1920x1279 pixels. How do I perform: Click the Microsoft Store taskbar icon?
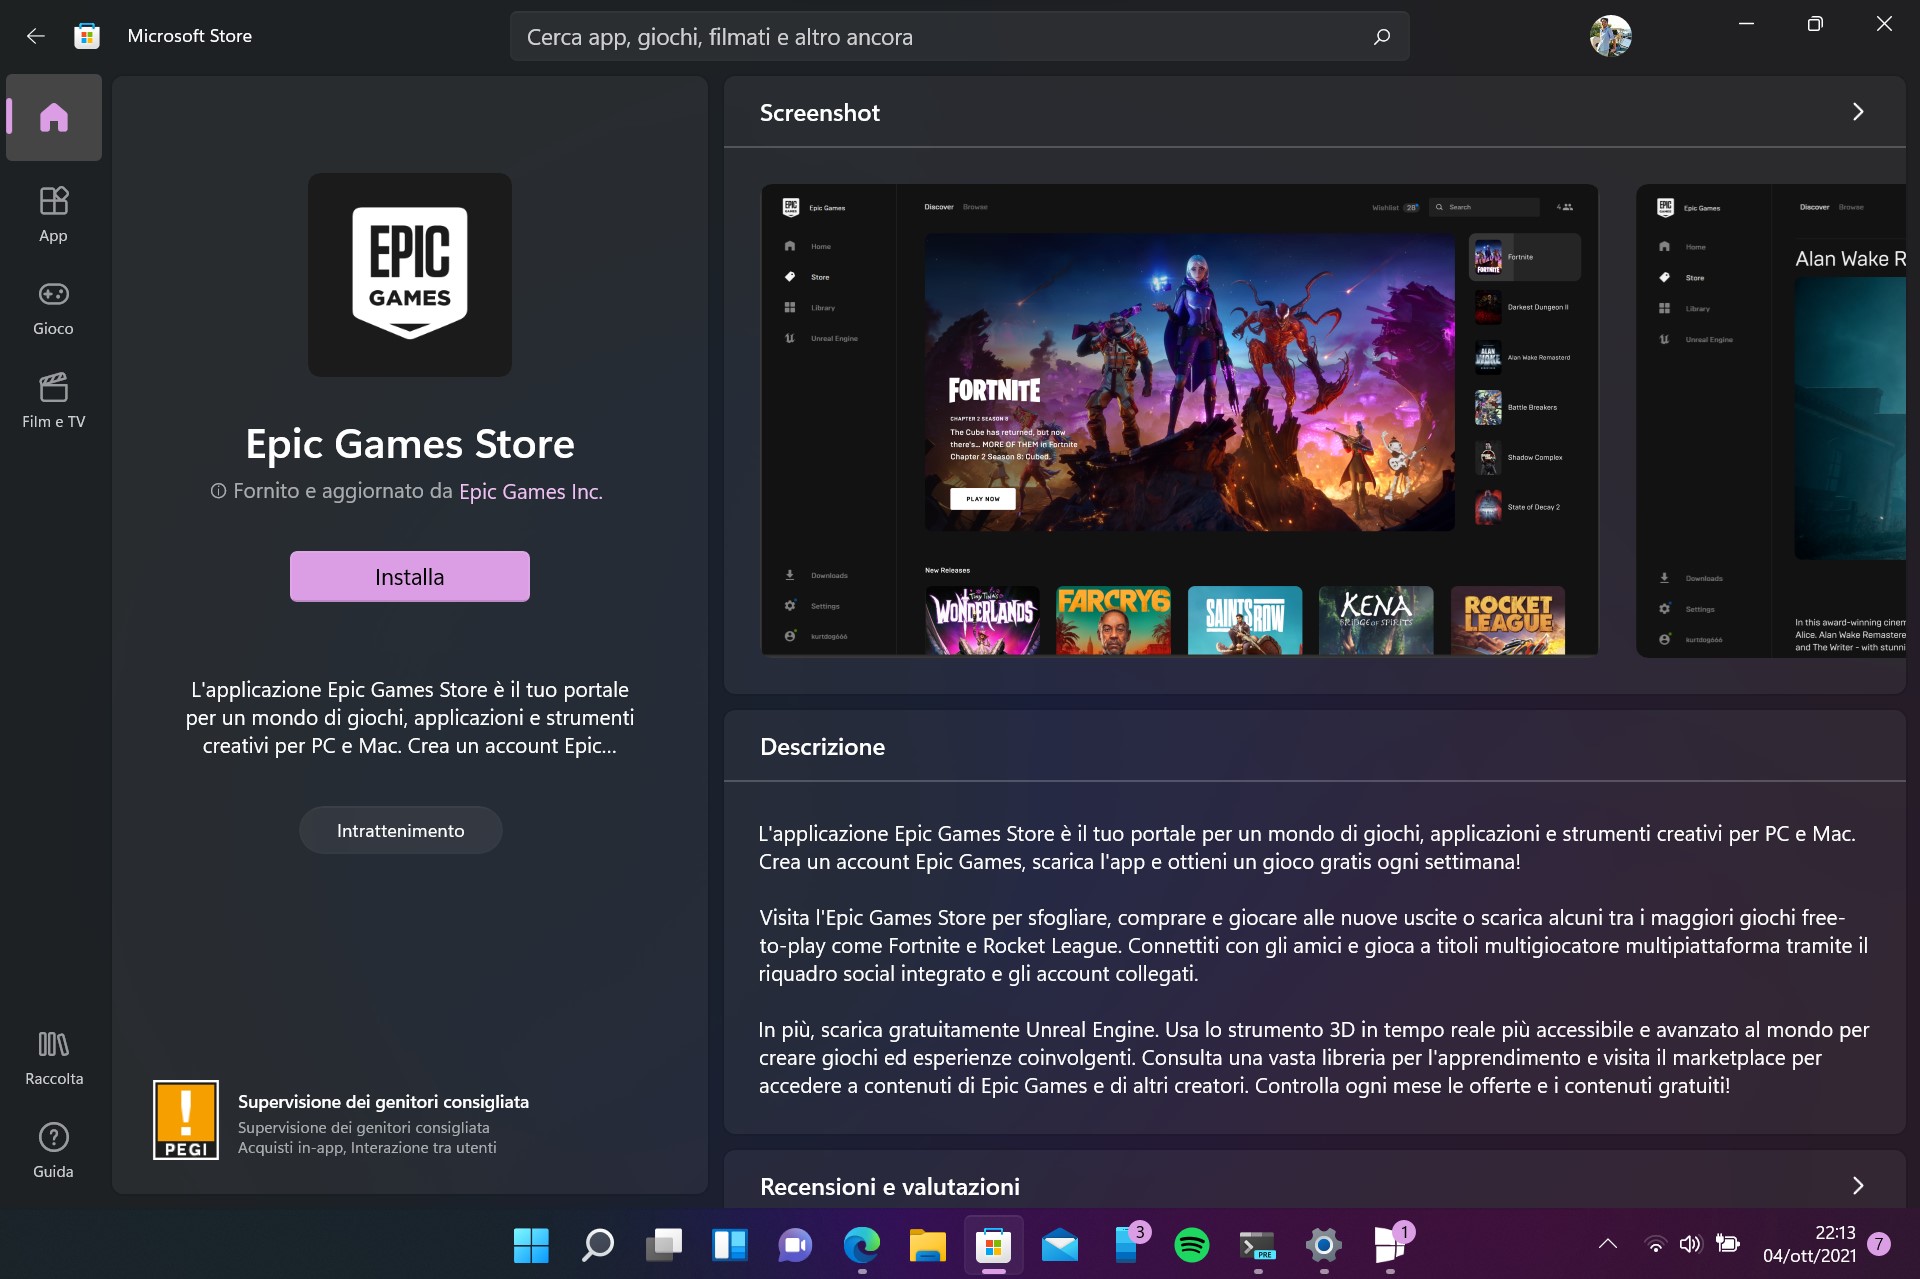point(993,1245)
